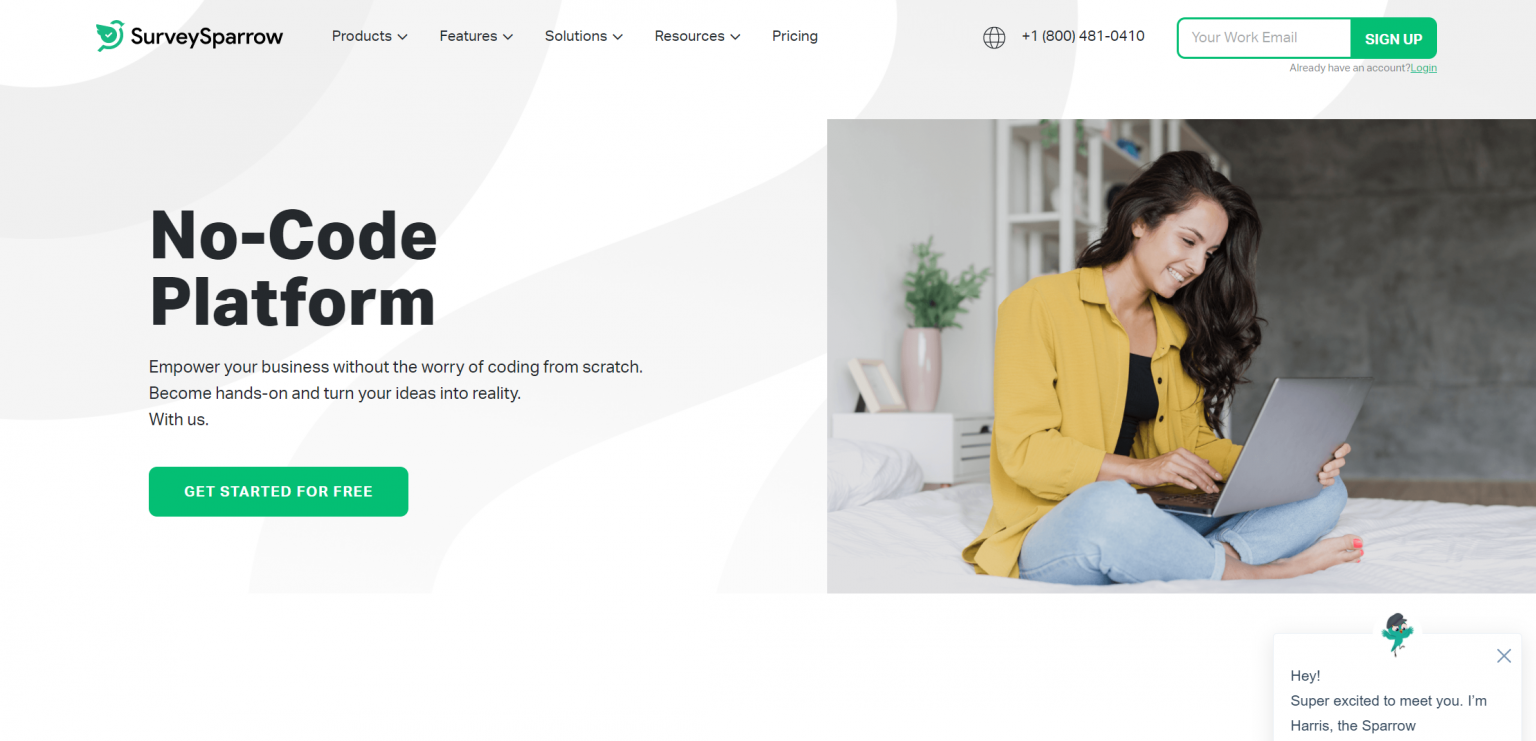Viewport: 1536px width, 741px height.
Task: Click the Sparrow chatbot avatar icon
Action: click(1396, 634)
